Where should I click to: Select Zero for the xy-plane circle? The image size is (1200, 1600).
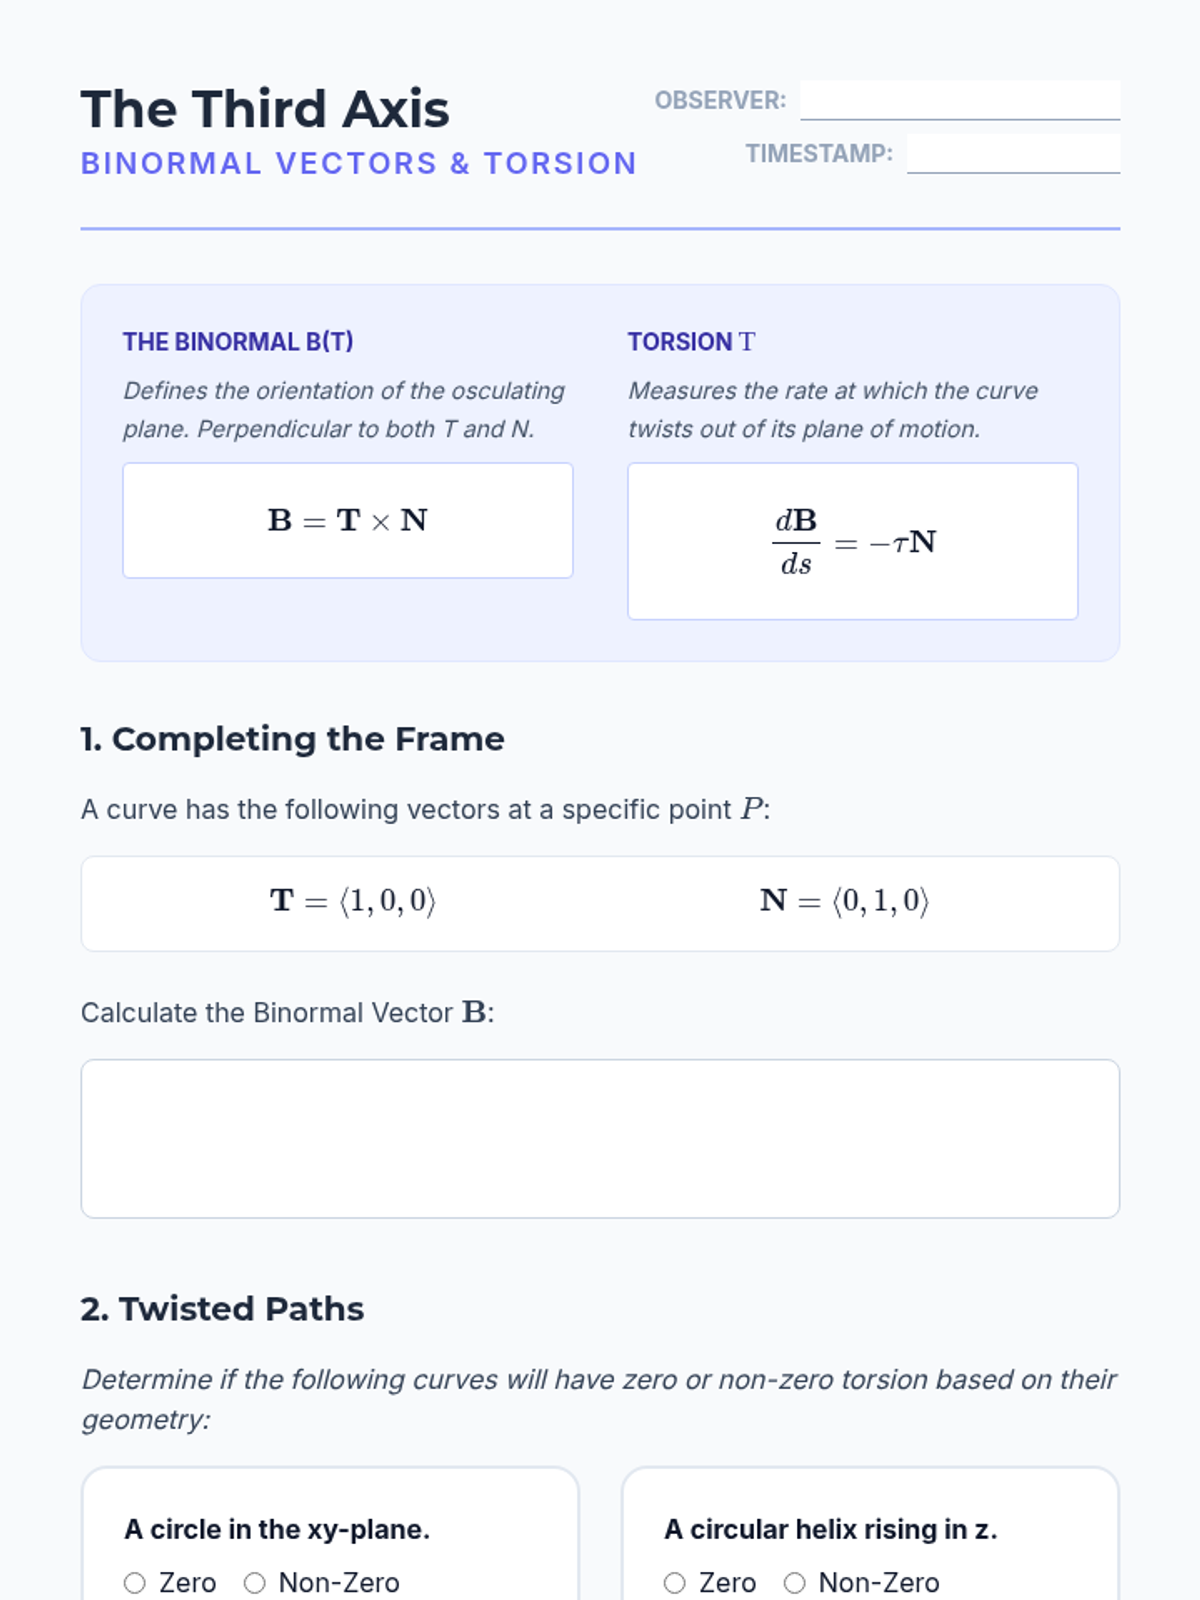(135, 1583)
